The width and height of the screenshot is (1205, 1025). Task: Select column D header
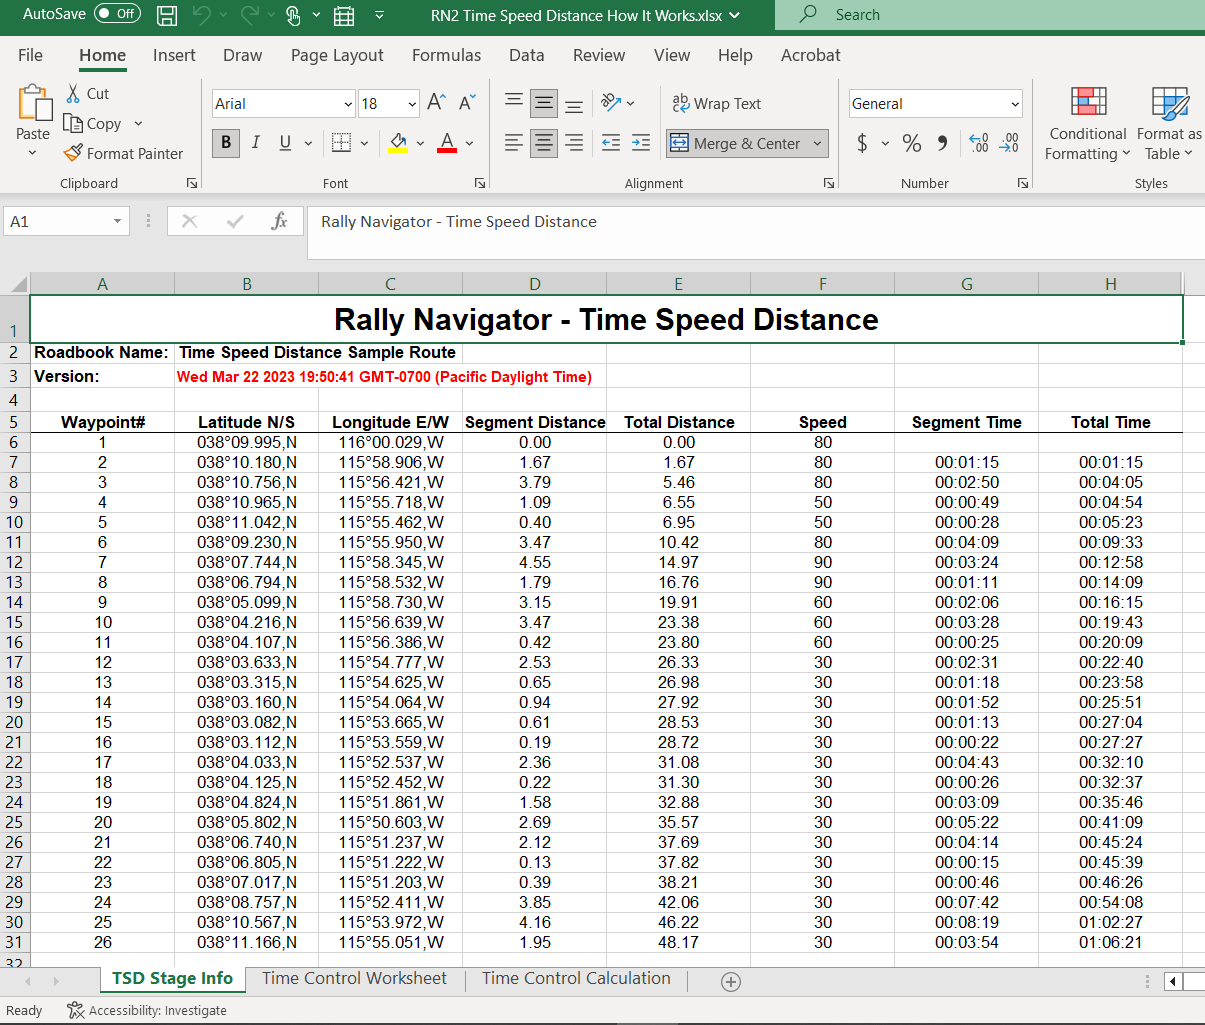535,284
